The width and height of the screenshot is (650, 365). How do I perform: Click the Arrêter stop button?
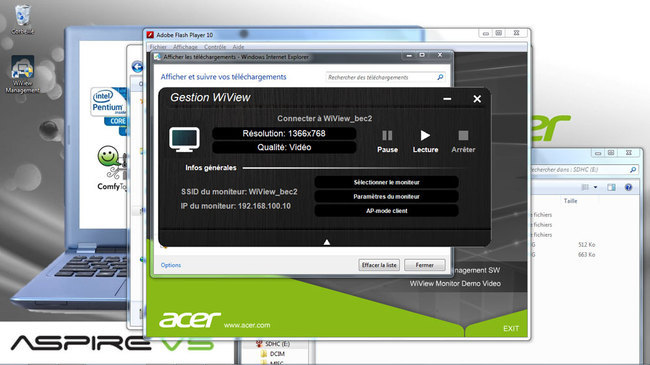[463, 141]
